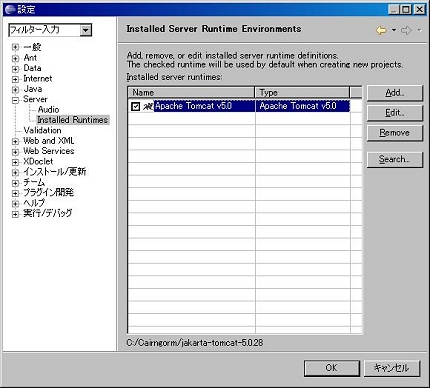Select the Internet preferences item
430x388 pixels.
pos(38,79)
